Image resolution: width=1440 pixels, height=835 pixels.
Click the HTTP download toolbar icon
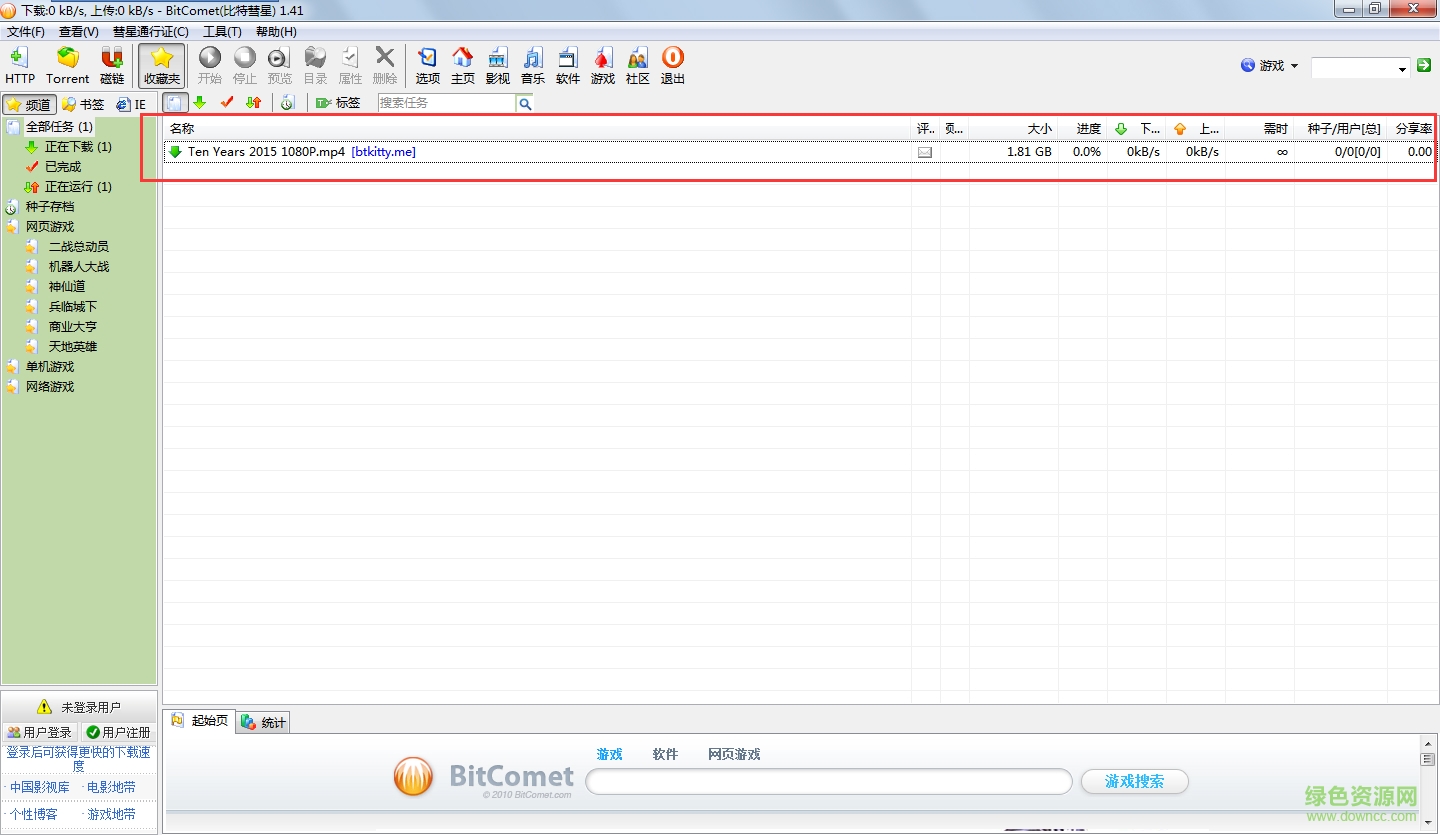[19, 65]
